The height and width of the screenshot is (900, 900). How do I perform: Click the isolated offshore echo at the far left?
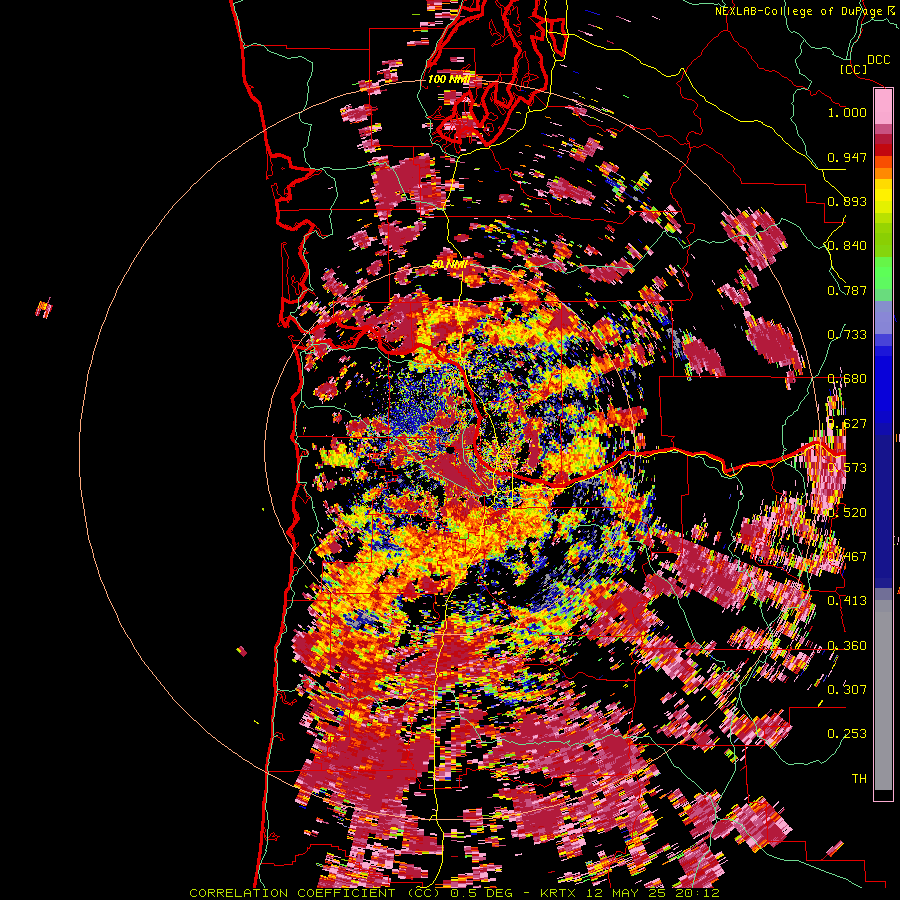pyautogui.click(x=44, y=308)
